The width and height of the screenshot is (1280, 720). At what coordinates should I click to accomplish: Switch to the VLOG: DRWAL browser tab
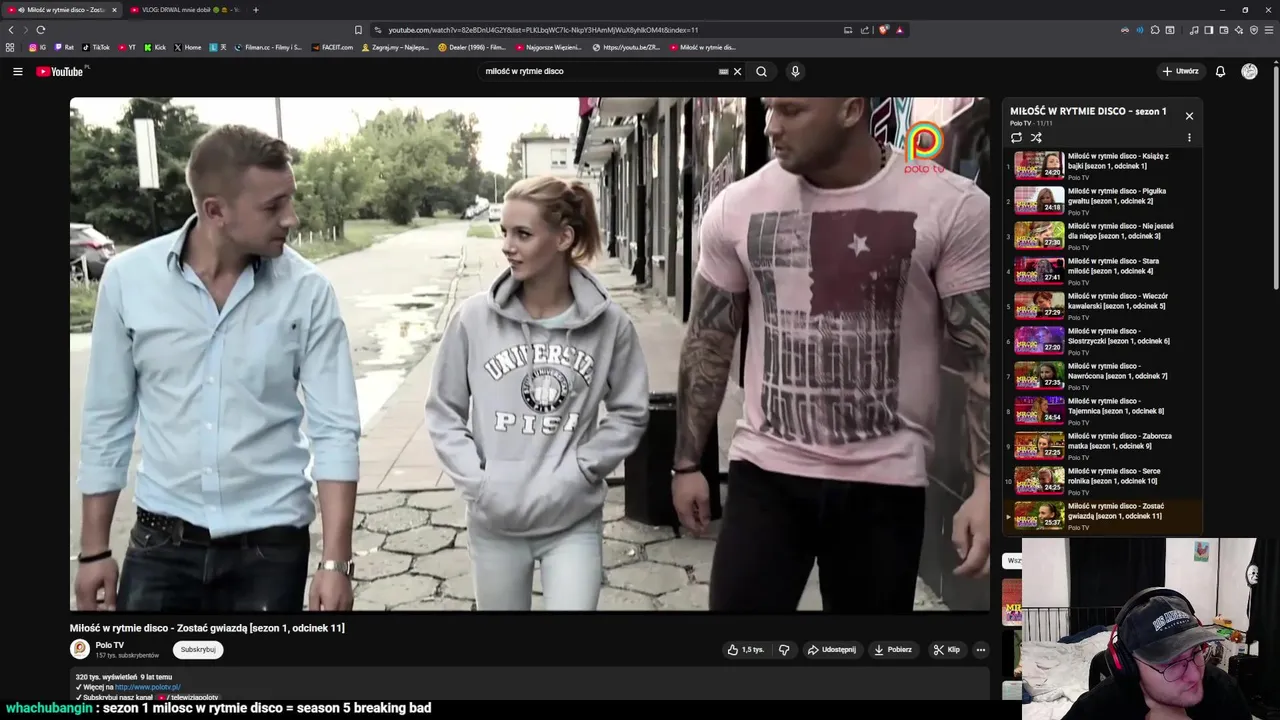[185, 10]
